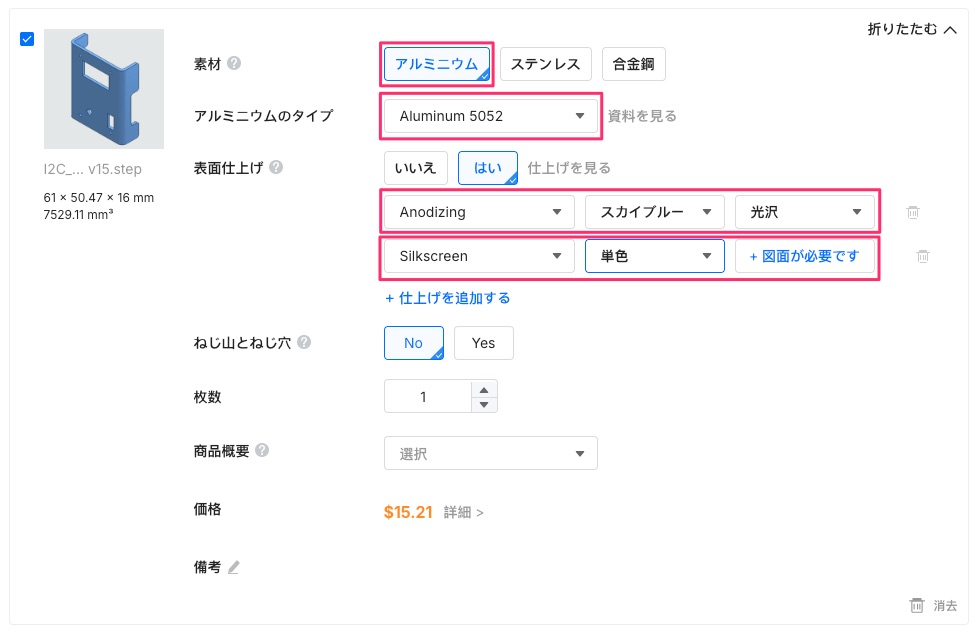Uncheck the part selection checkbox

[27, 39]
